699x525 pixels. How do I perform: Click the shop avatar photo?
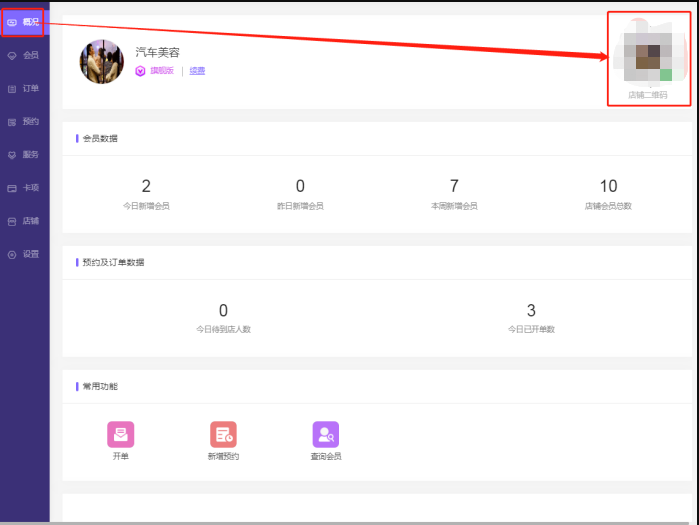click(x=102, y=62)
